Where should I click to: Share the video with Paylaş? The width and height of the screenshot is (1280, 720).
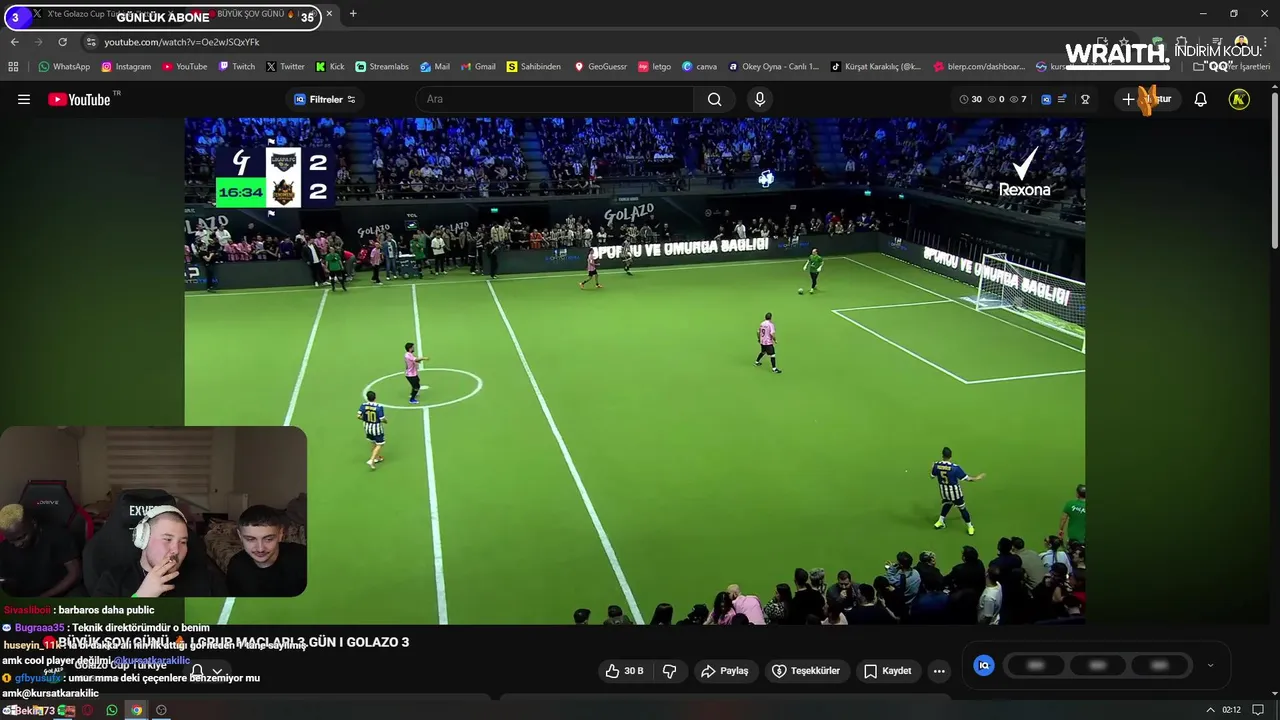tap(724, 671)
